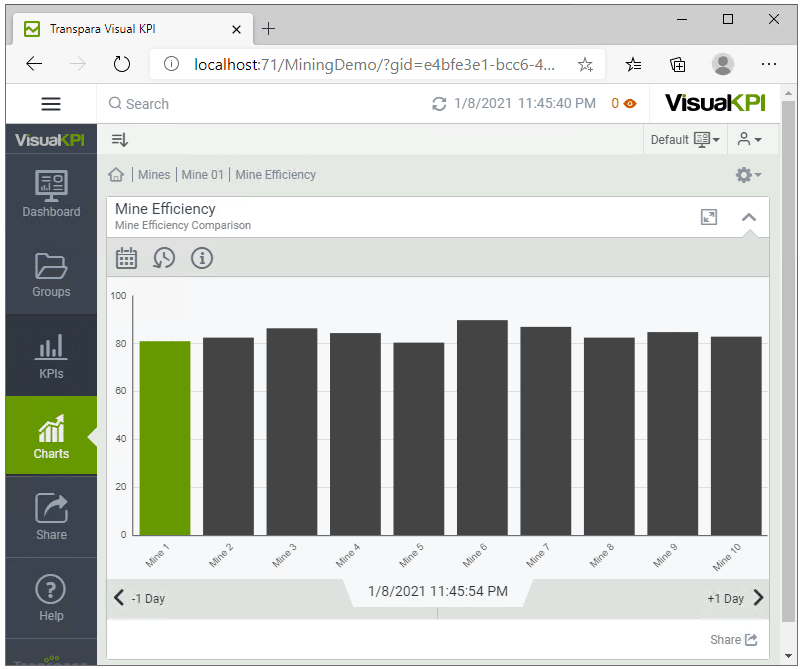Click the Mine 01 breadcrumb link
The height and width of the screenshot is (669, 802).
pos(202,175)
